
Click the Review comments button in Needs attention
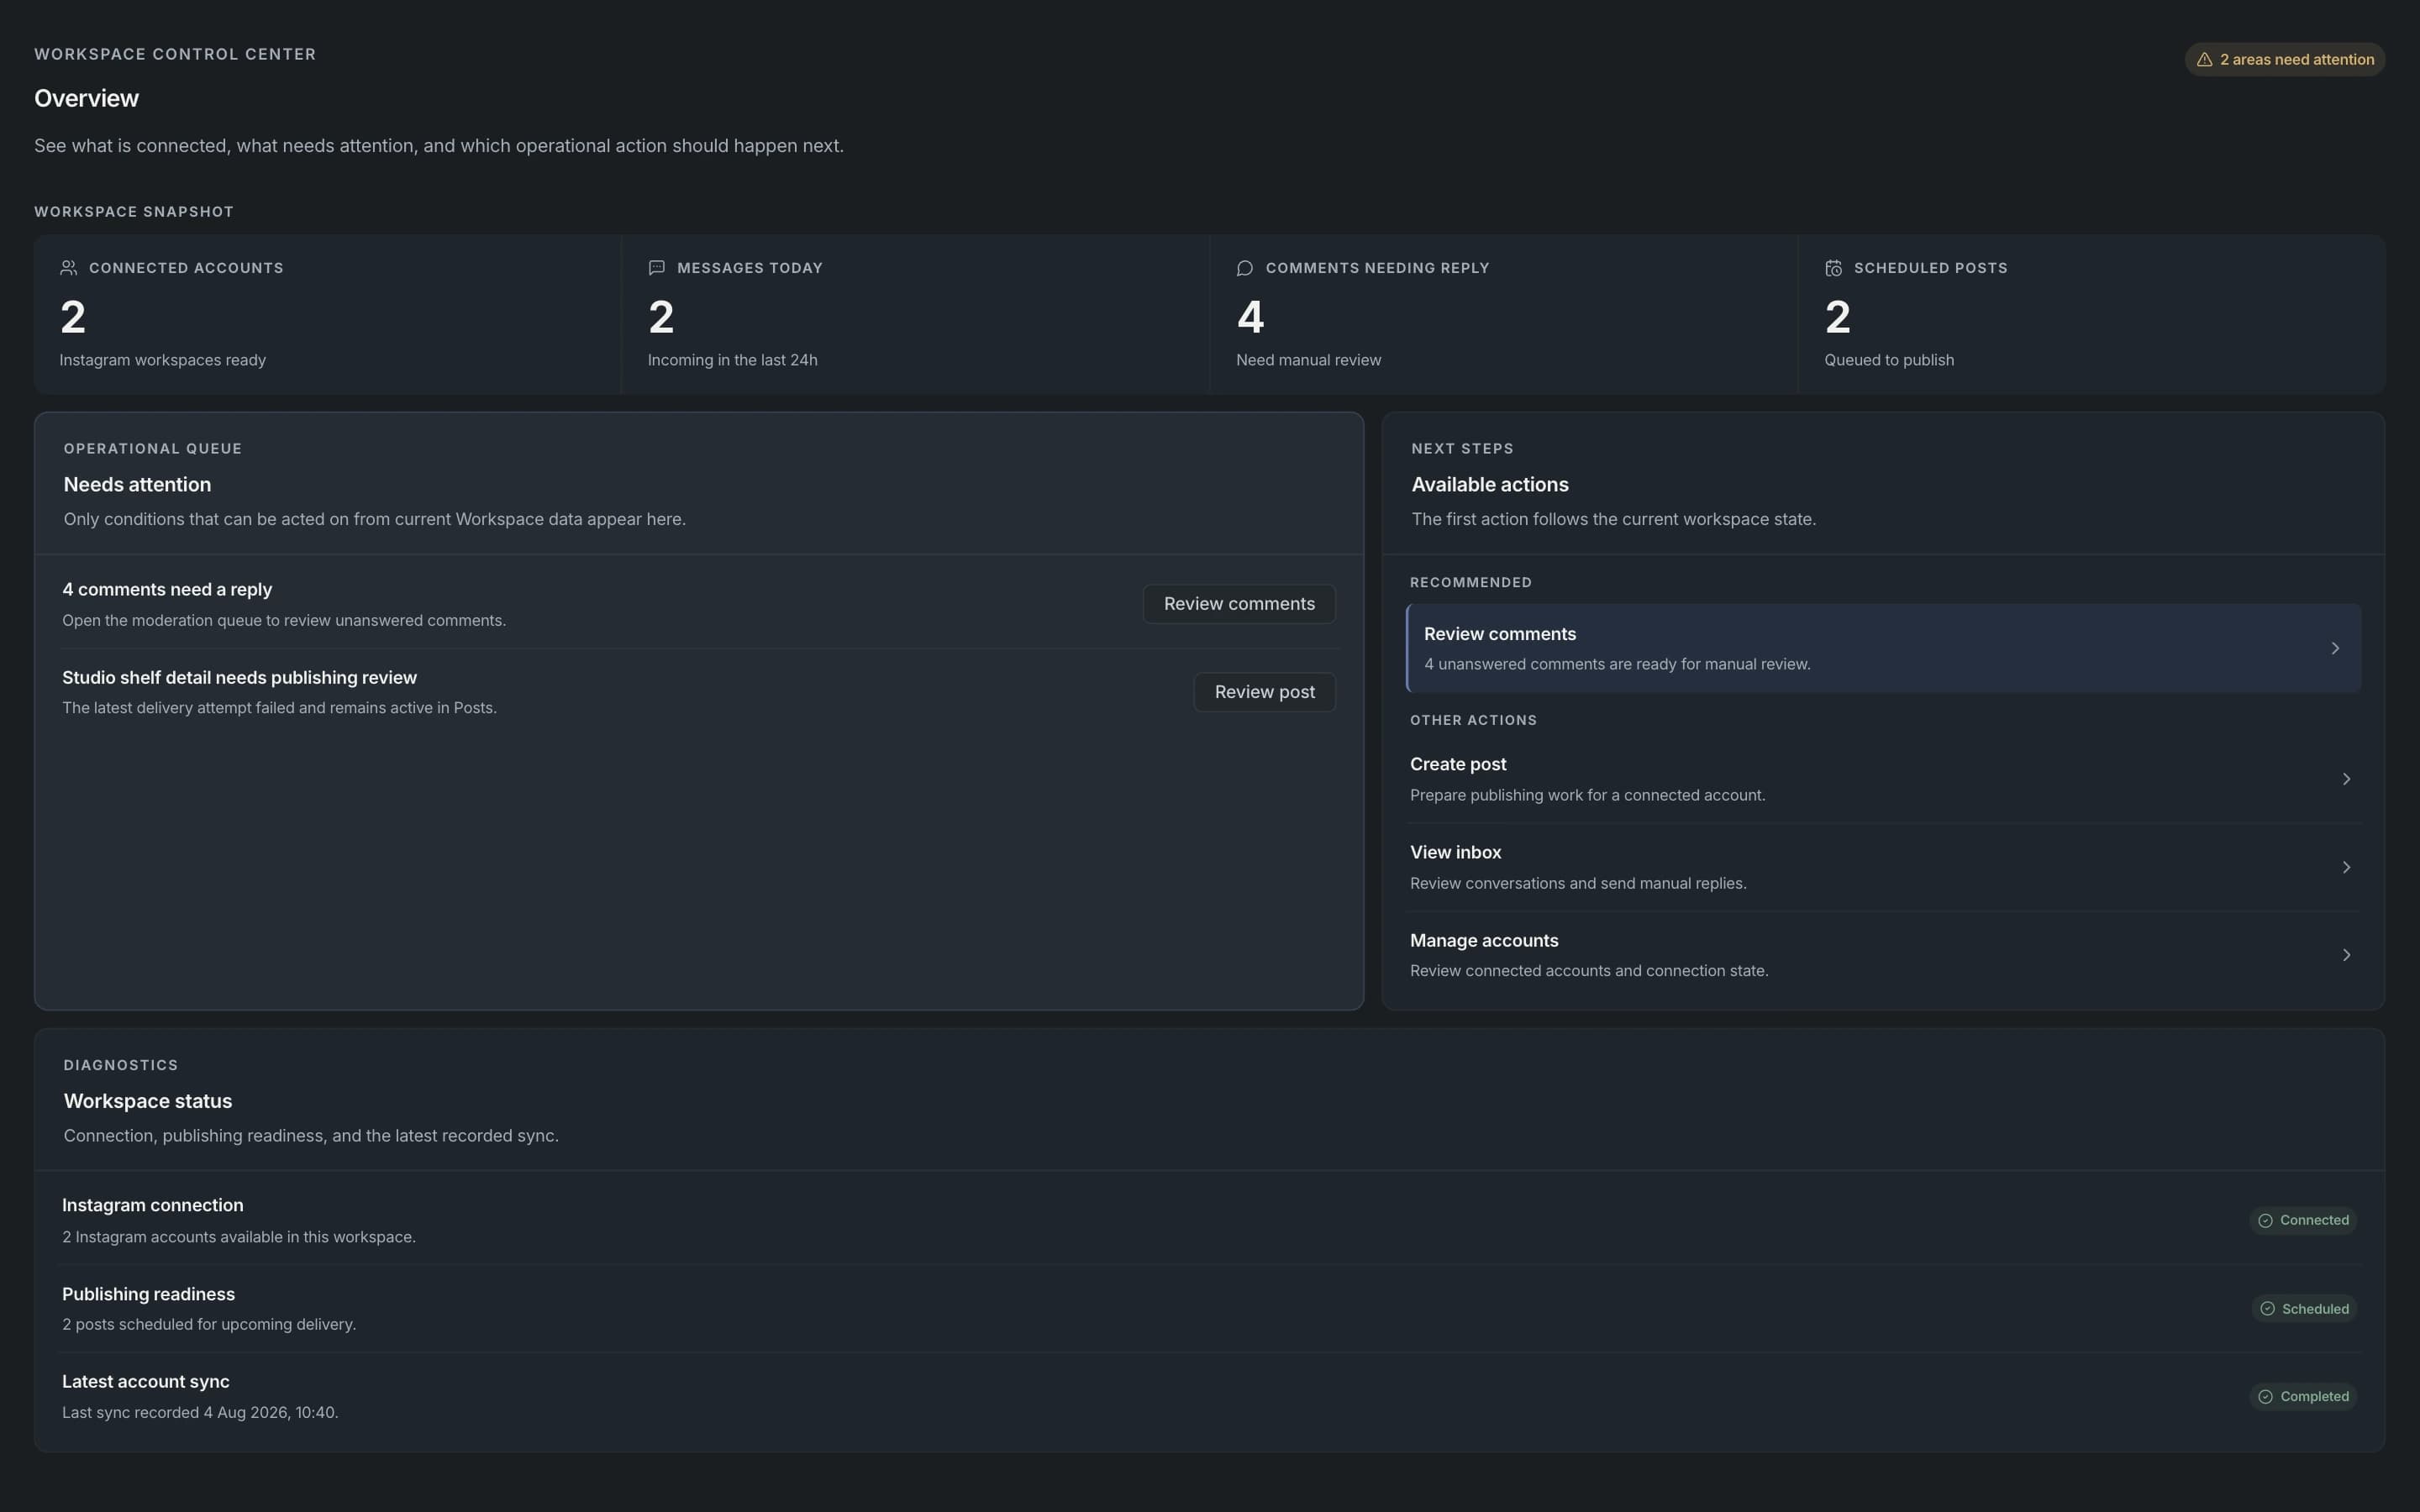pyautogui.click(x=1239, y=604)
